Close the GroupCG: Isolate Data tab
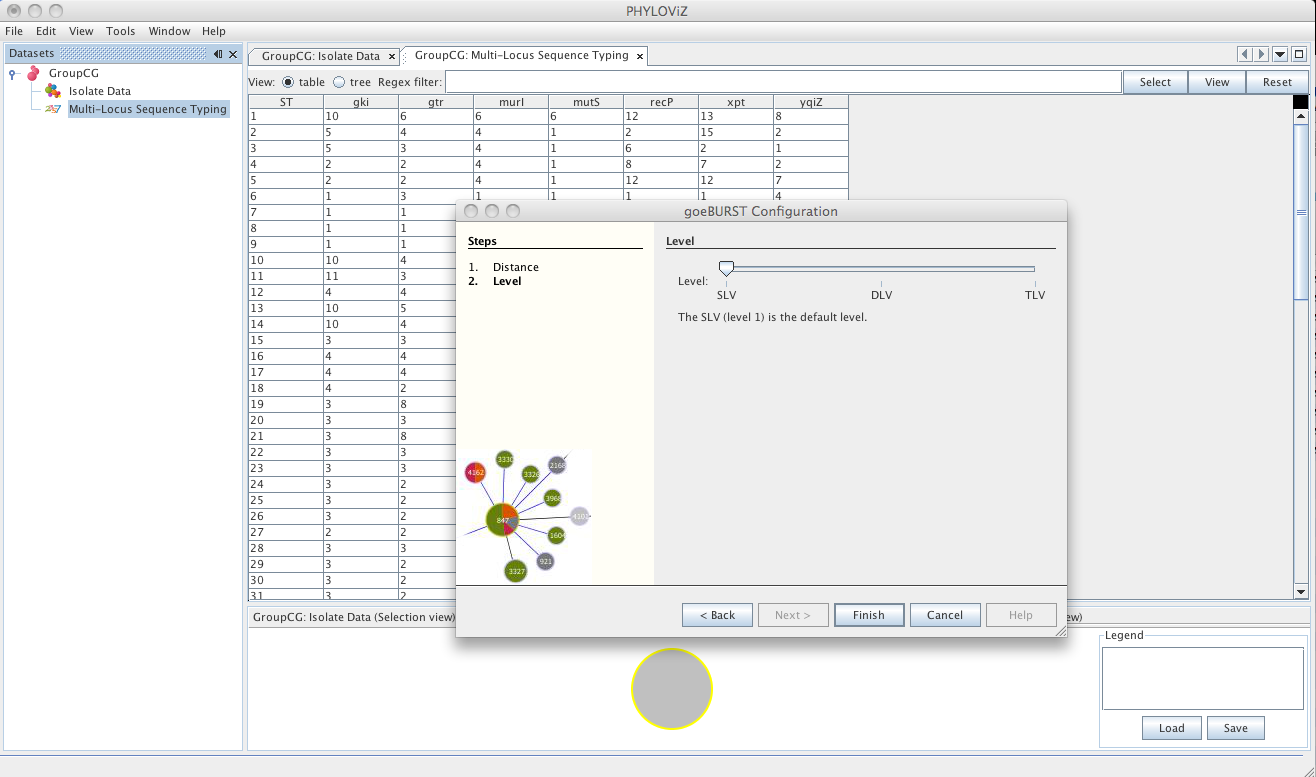 [x=392, y=56]
